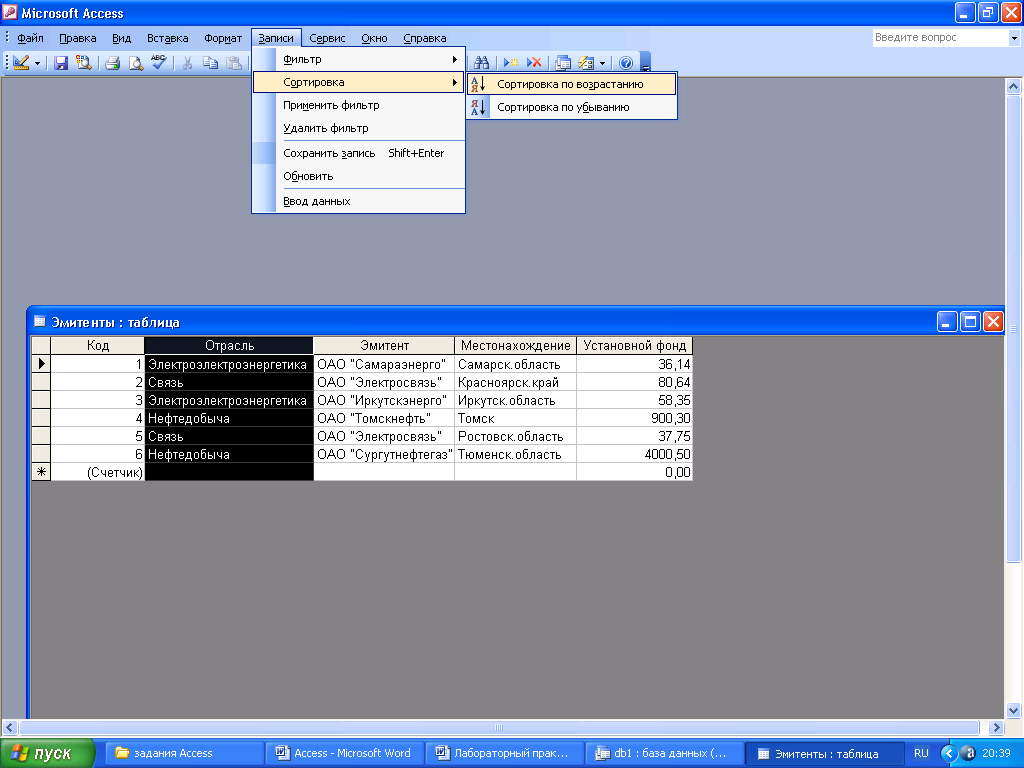The width and height of the screenshot is (1024, 768).
Task: Select Сохранить запись menu item
Action: pos(358,153)
